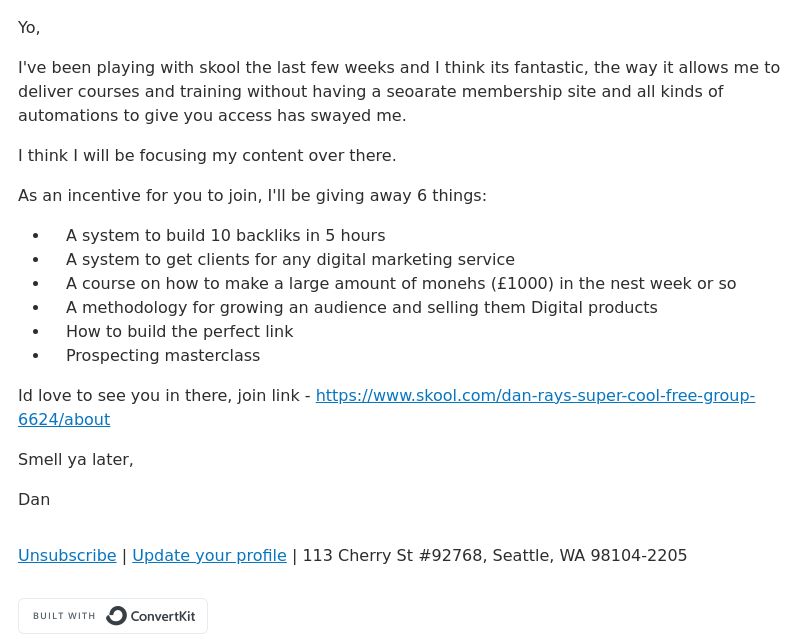Click the Built with ConvertKit badge
Viewport: 800px width, 639px height.
click(x=113, y=616)
